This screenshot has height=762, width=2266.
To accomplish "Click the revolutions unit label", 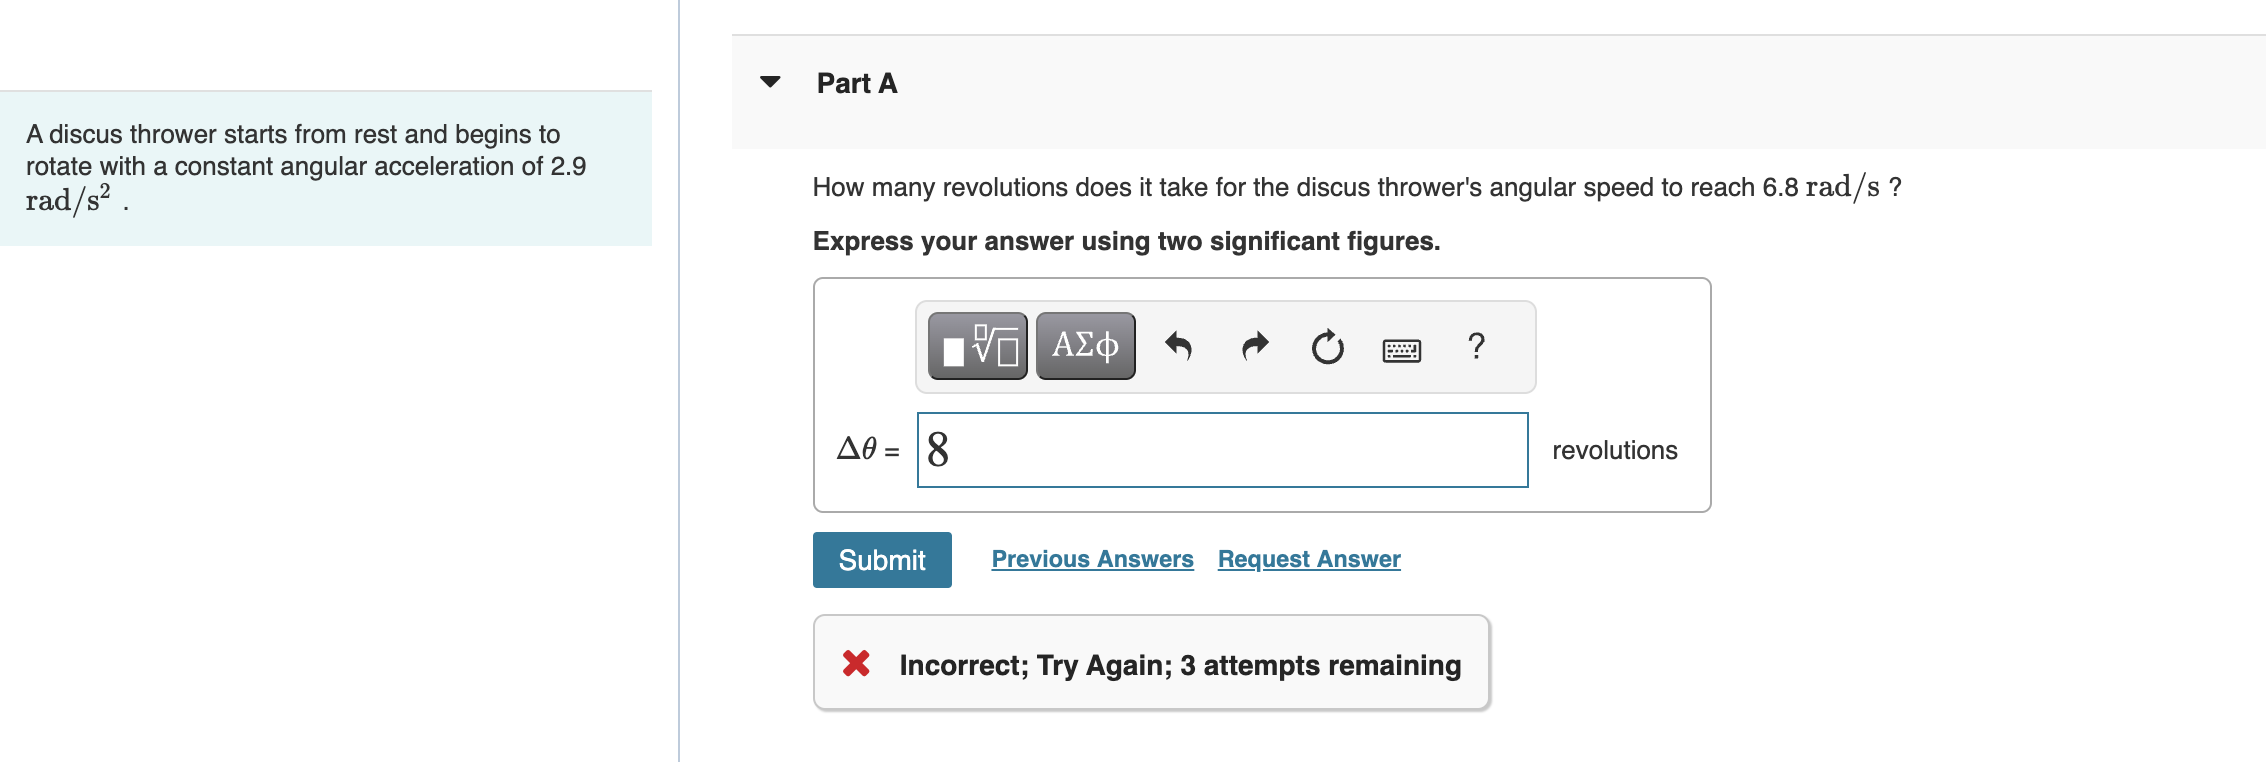I will [1614, 450].
